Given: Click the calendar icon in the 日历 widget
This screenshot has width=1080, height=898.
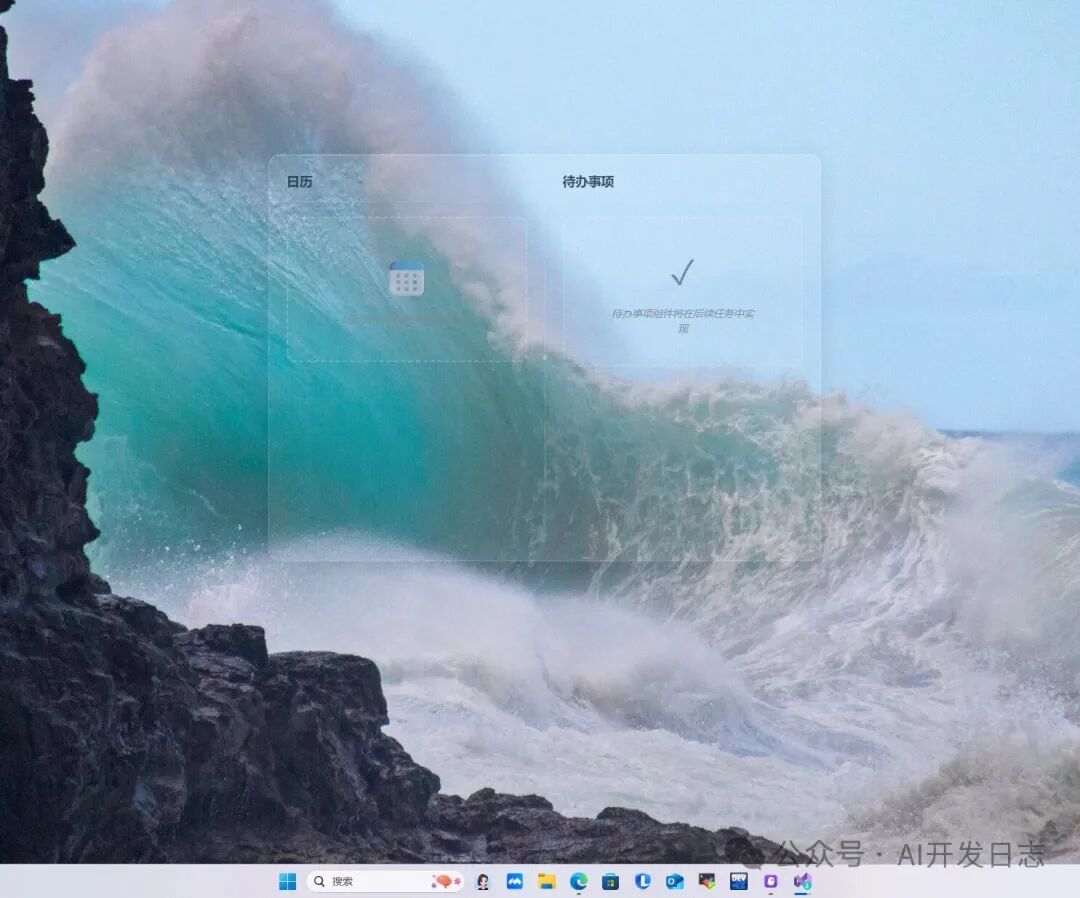Looking at the screenshot, I should [406, 278].
